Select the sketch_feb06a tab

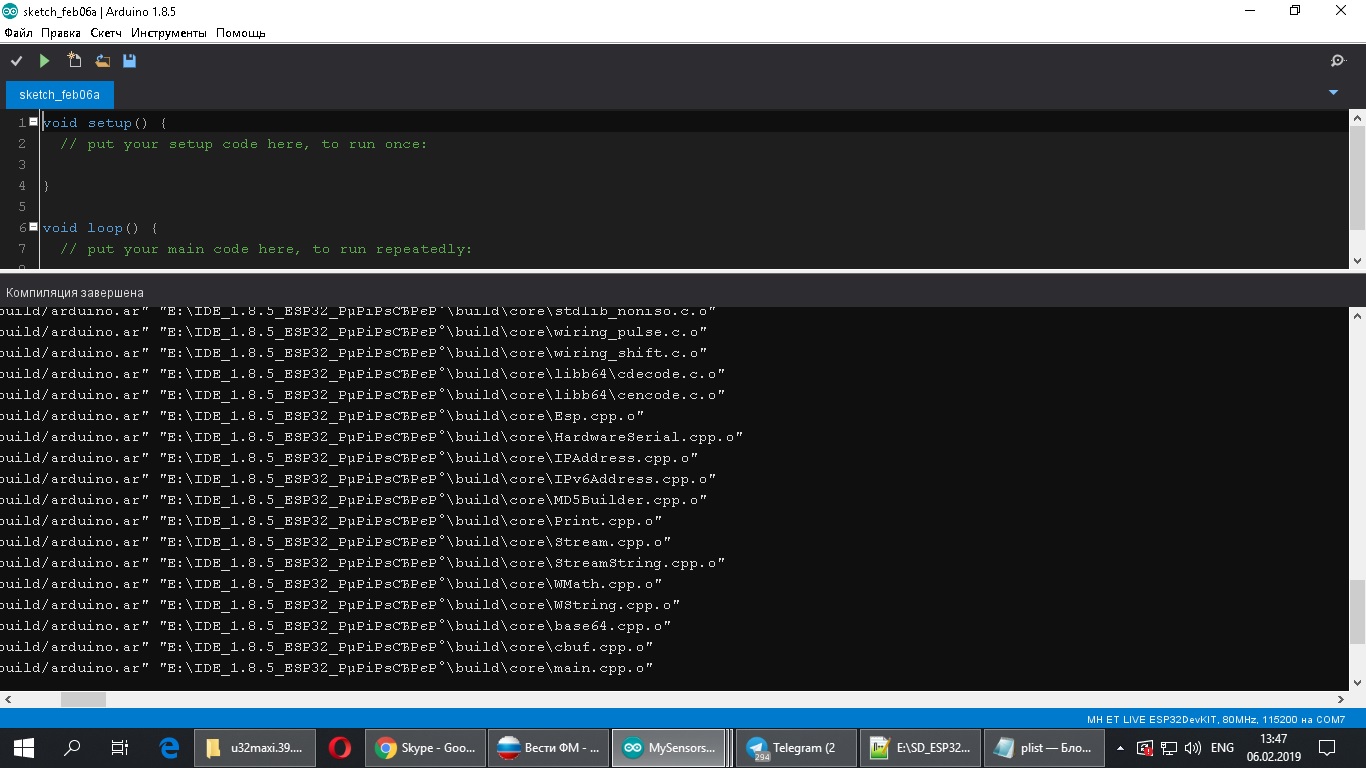pos(60,95)
